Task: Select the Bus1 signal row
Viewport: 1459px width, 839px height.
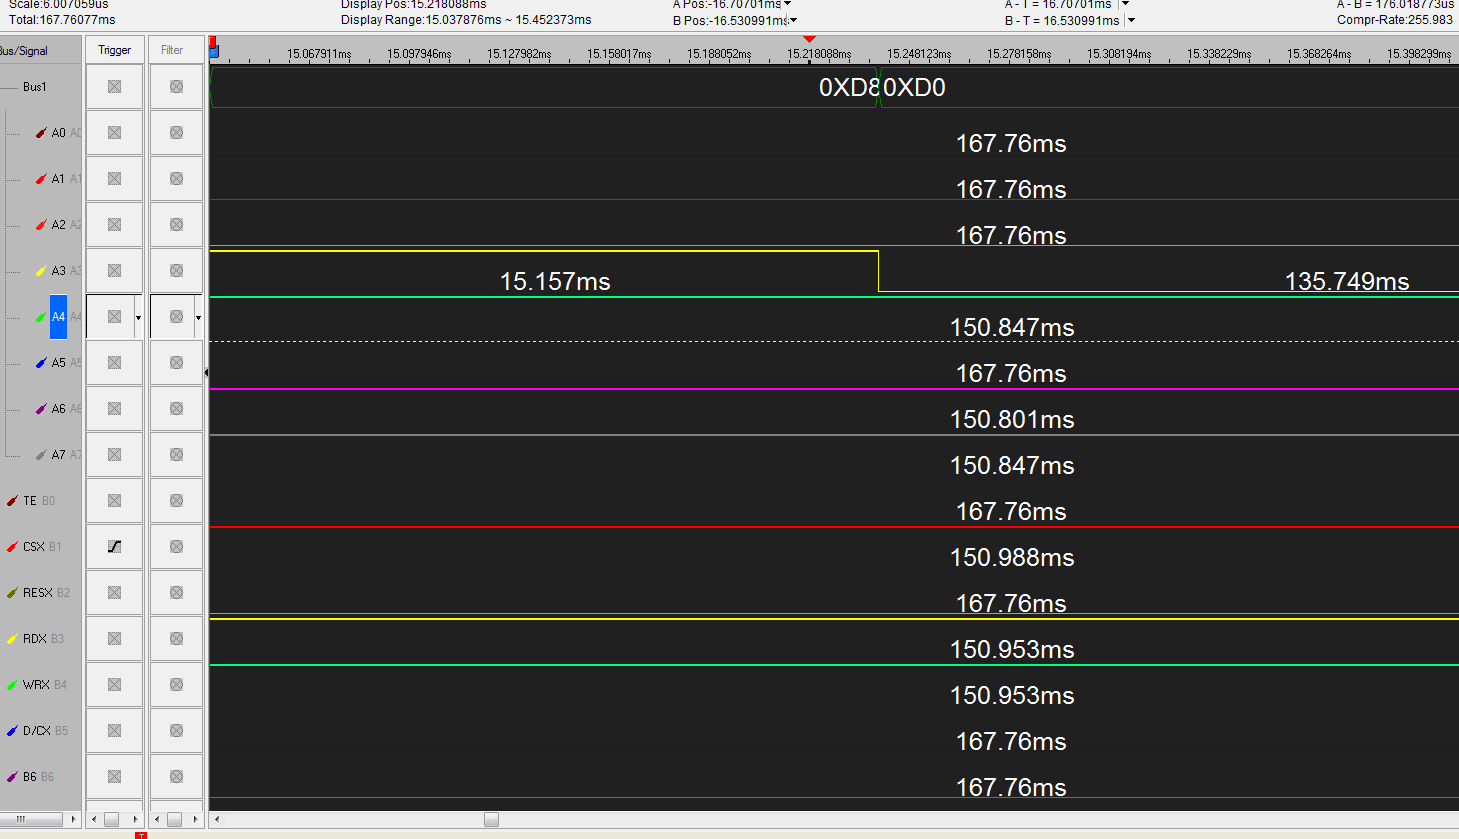Action: point(35,87)
